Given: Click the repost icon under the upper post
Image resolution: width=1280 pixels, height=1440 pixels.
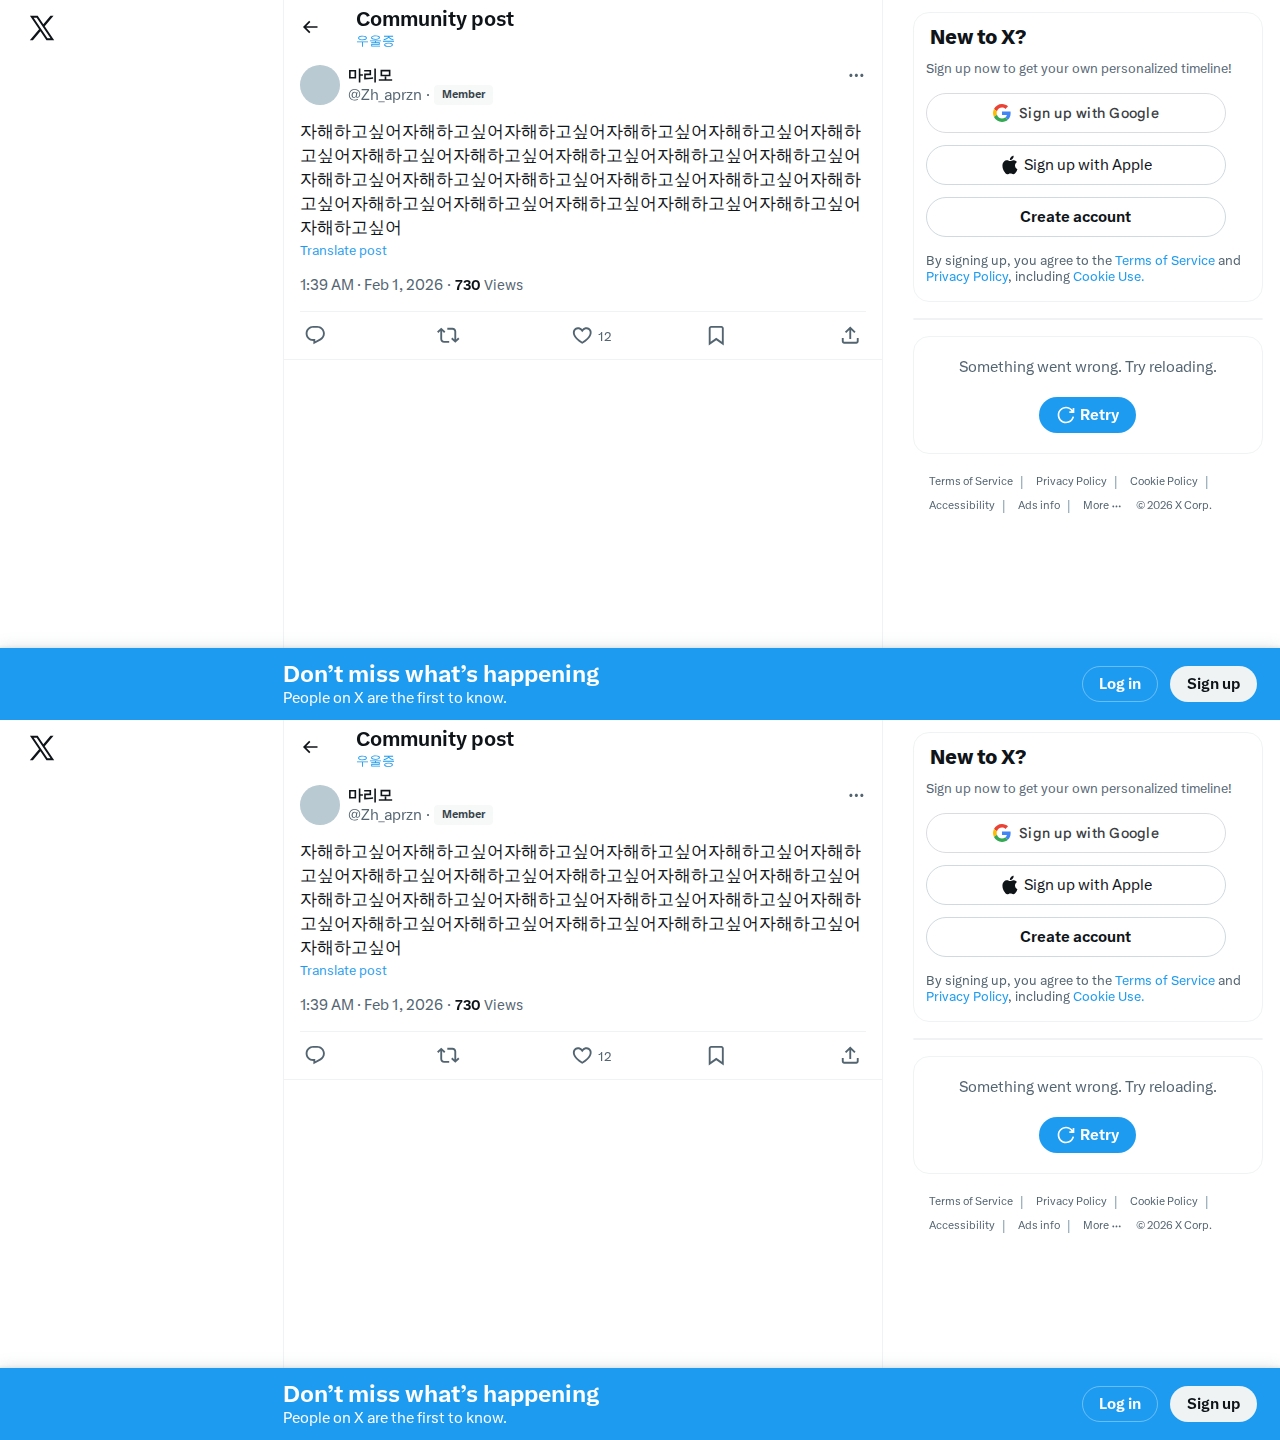Looking at the screenshot, I should pyautogui.click(x=448, y=335).
